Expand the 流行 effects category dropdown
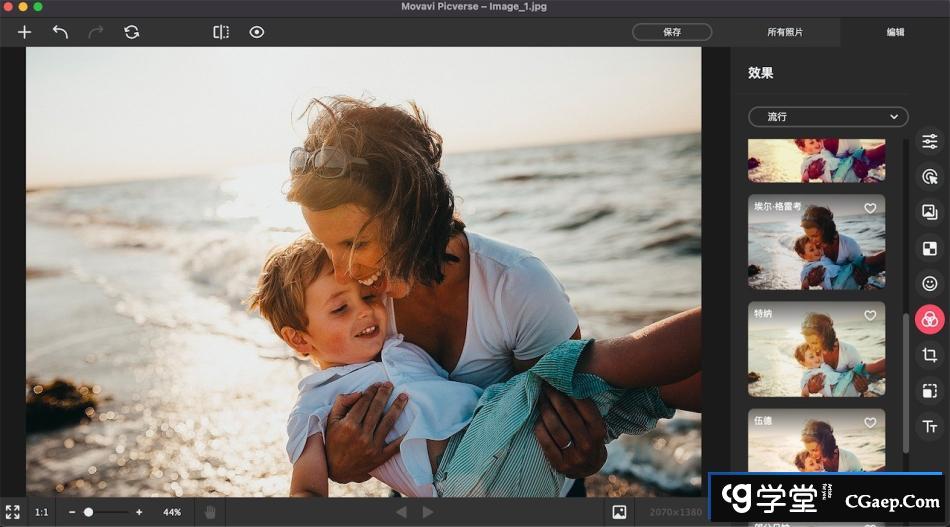The height and width of the screenshot is (527, 950). point(828,117)
